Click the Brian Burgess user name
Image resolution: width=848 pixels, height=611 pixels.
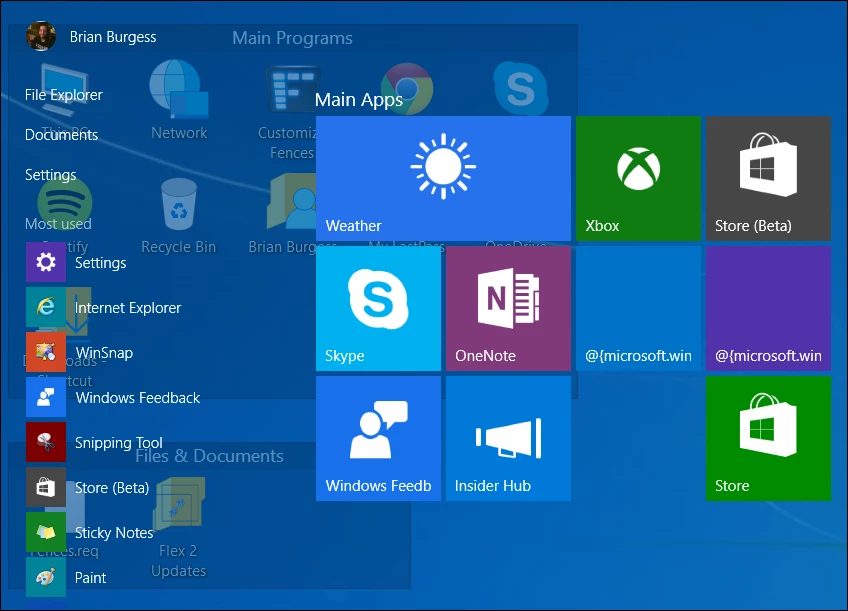[113, 37]
